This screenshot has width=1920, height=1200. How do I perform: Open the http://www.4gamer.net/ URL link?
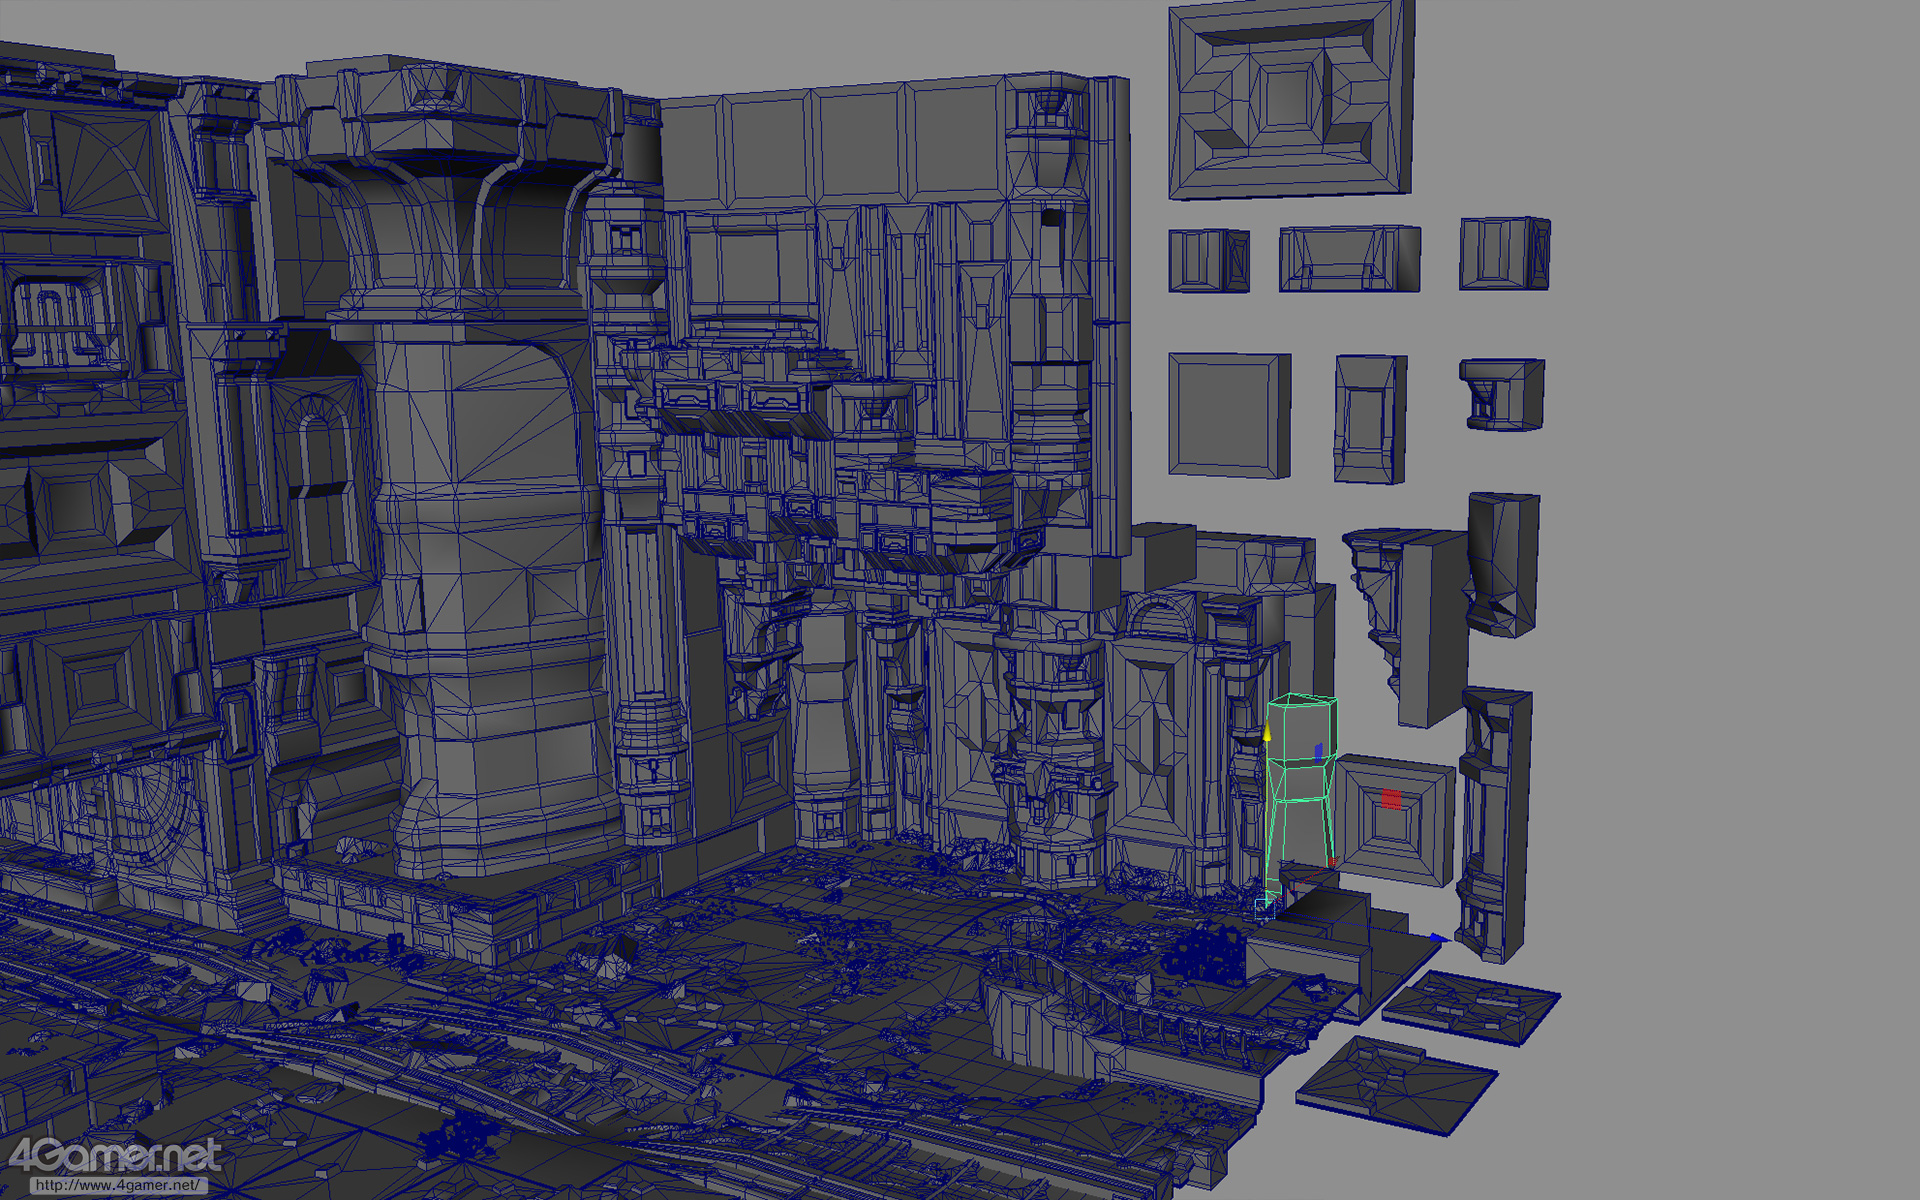pyautogui.click(x=117, y=1186)
